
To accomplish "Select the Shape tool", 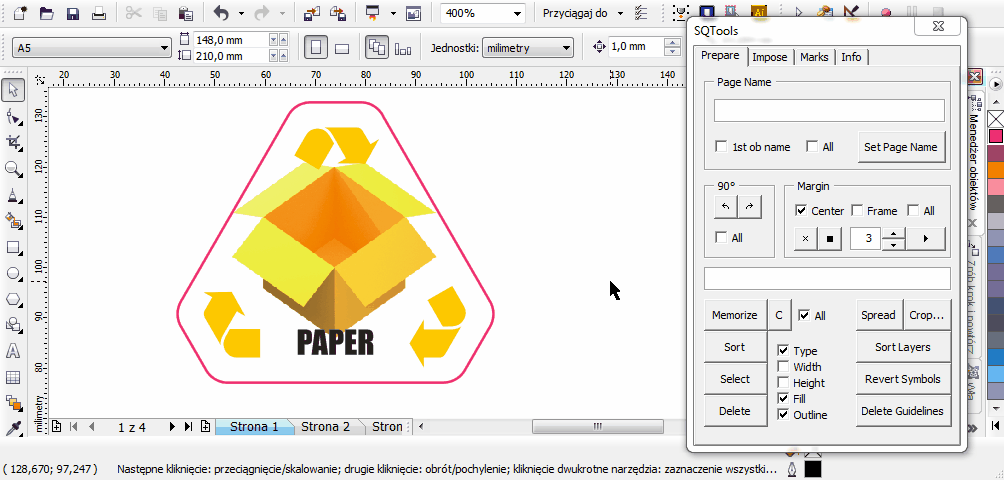I will tap(13, 117).
